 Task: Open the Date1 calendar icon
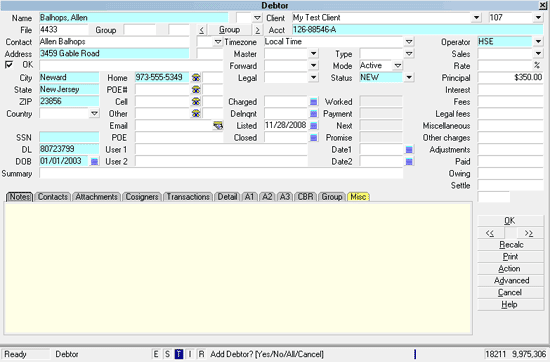409,150
